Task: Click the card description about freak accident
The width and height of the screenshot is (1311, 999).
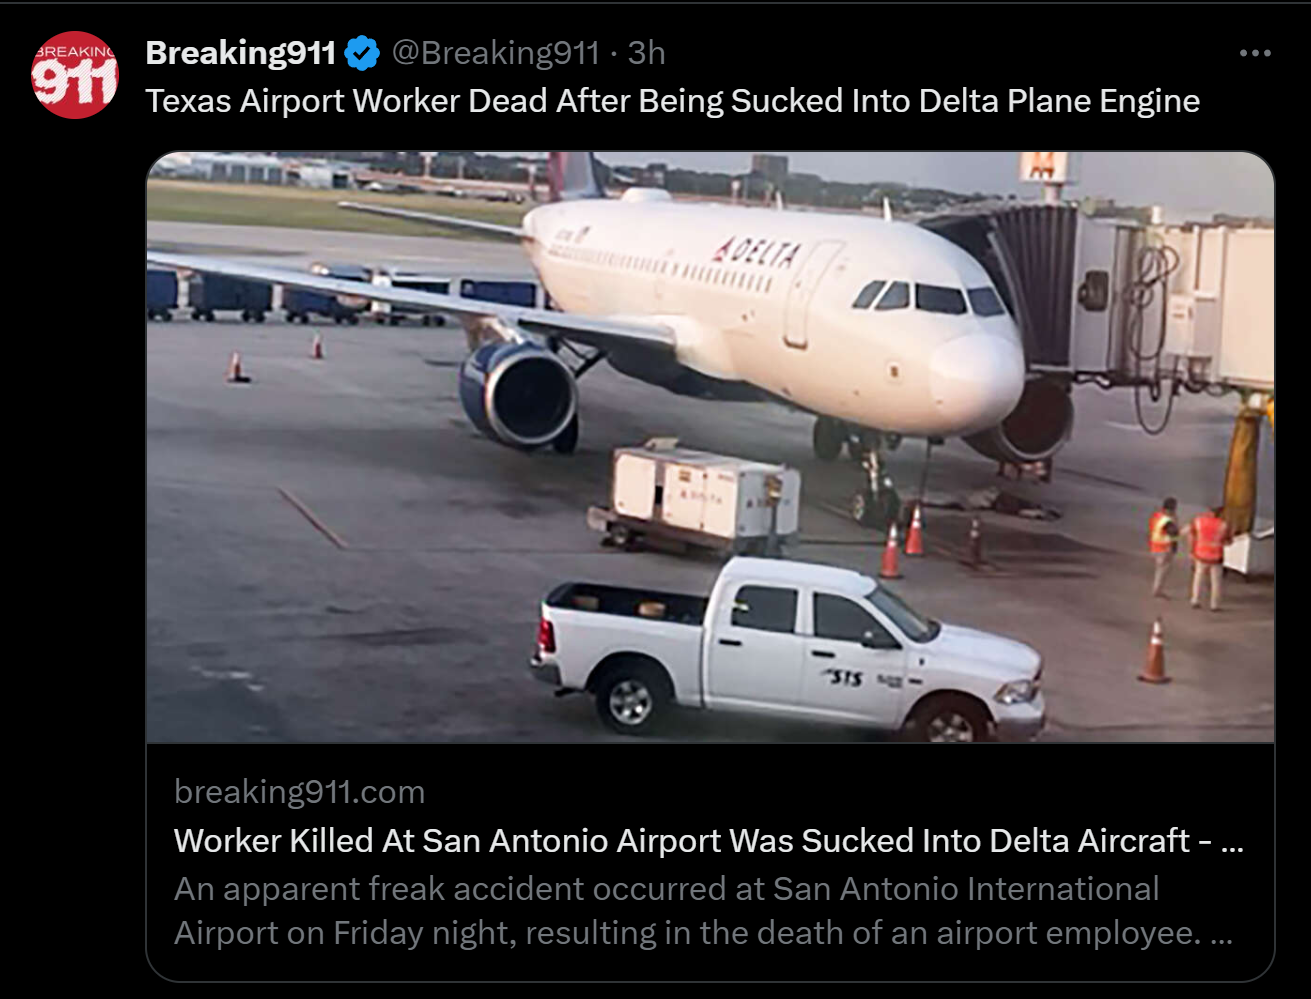Action: 703,910
